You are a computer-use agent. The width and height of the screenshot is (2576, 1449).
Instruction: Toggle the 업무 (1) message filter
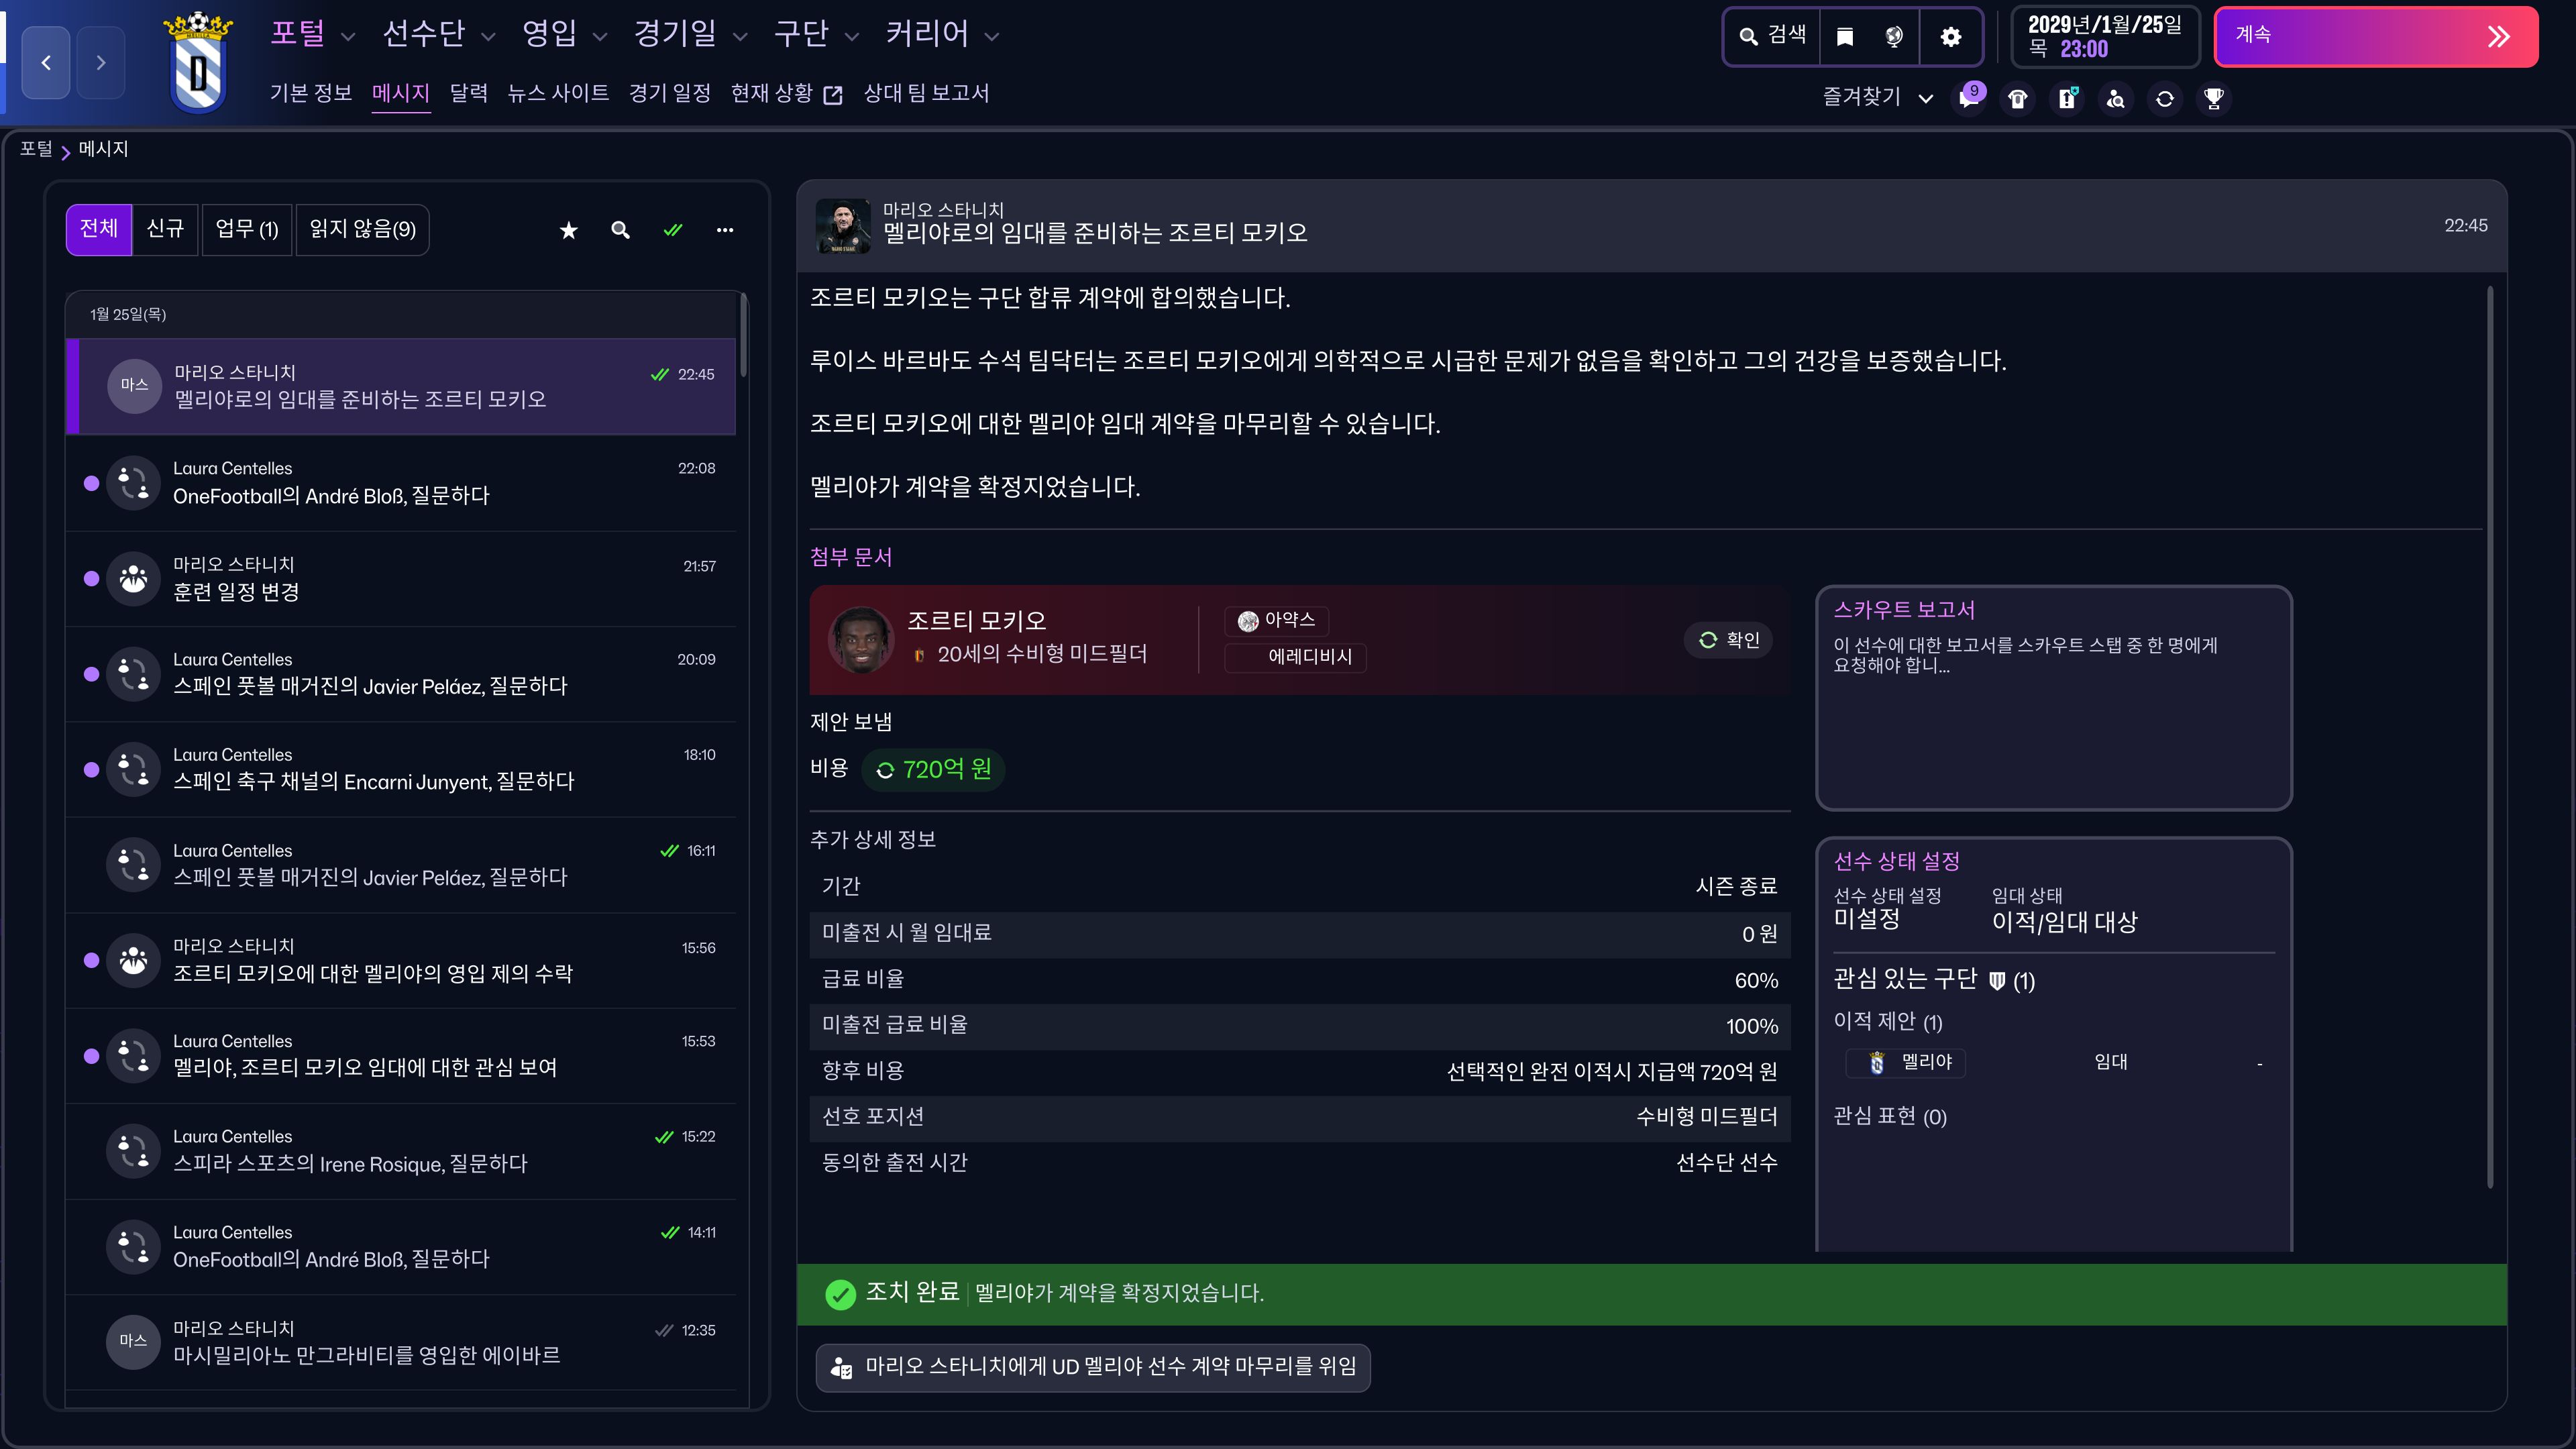point(247,230)
